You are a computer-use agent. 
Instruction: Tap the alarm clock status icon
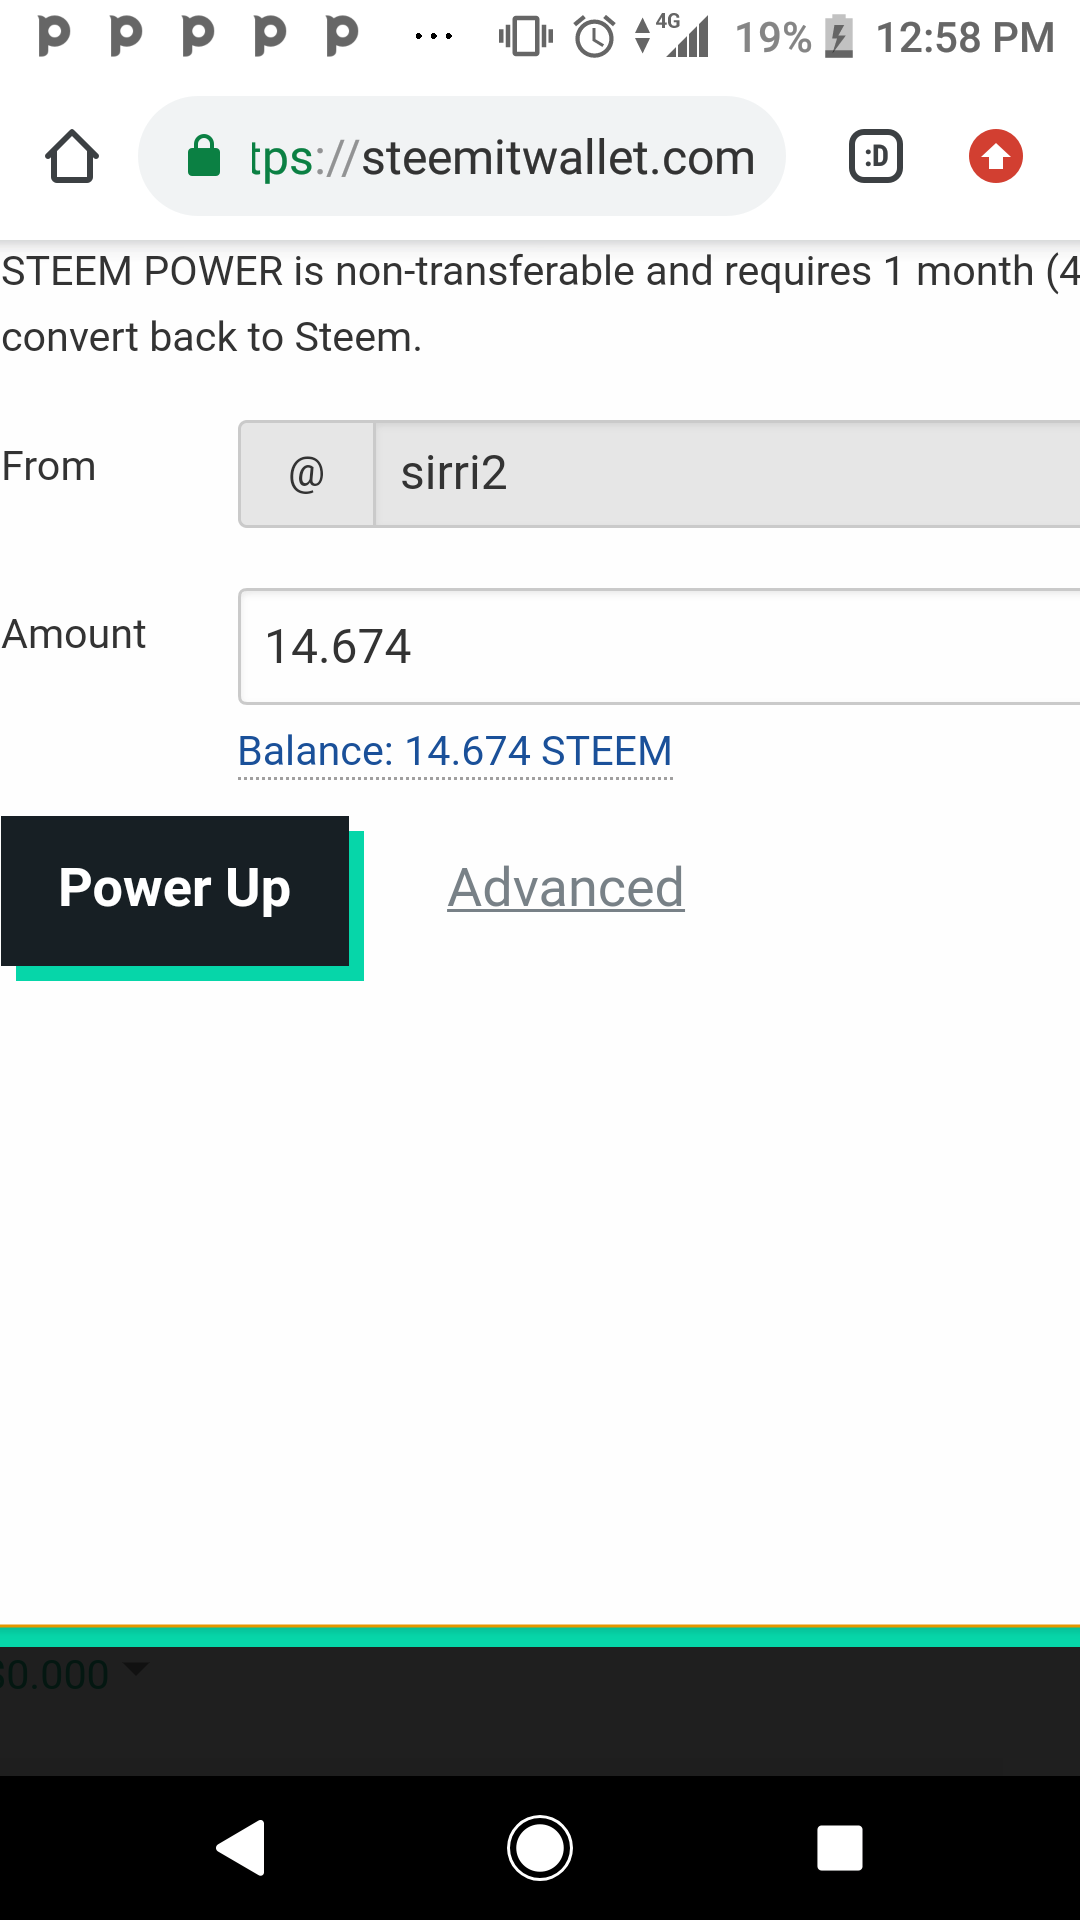click(595, 37)
